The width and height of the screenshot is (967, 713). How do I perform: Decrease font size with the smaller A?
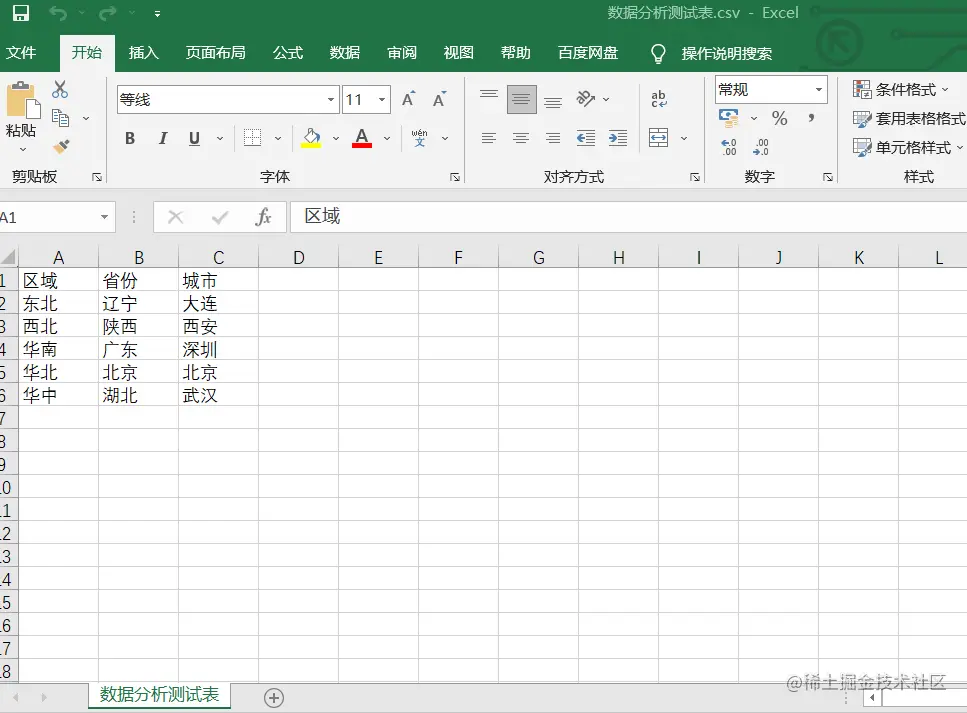click(439, 99)
